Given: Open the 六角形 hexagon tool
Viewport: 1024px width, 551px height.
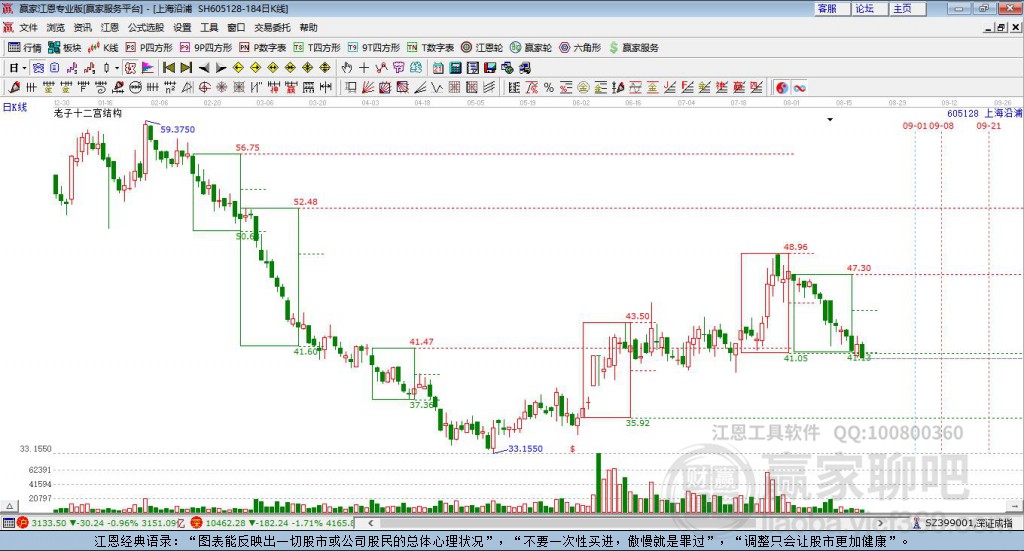Looking at the screenshot, I should [x=580, y=48].
